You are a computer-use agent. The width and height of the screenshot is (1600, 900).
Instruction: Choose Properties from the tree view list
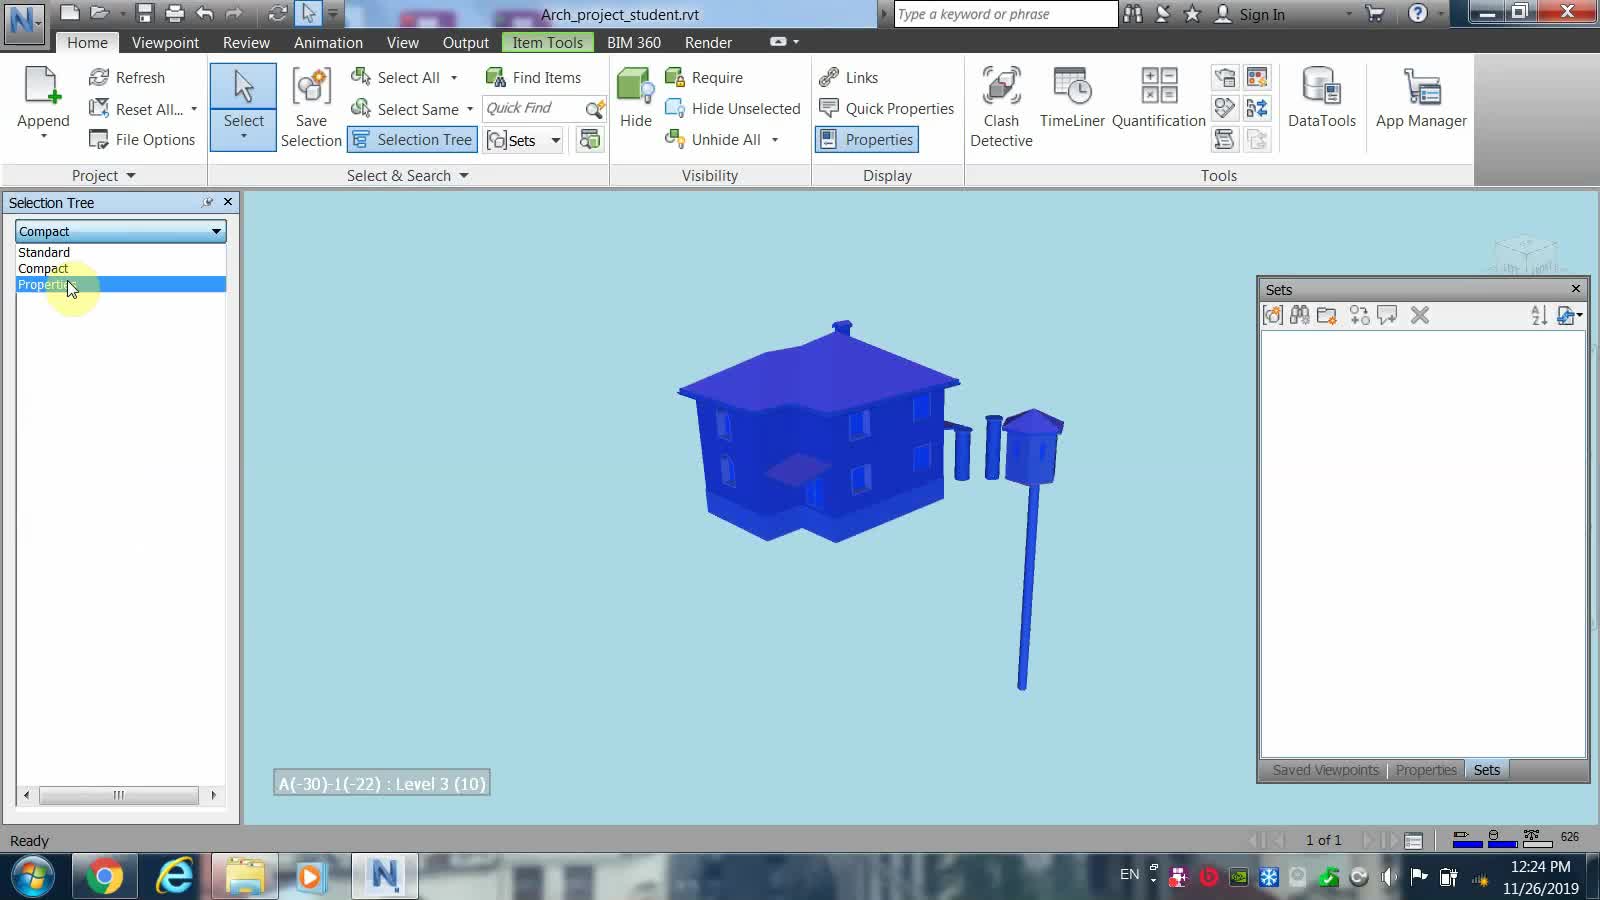tap(121, 284)
